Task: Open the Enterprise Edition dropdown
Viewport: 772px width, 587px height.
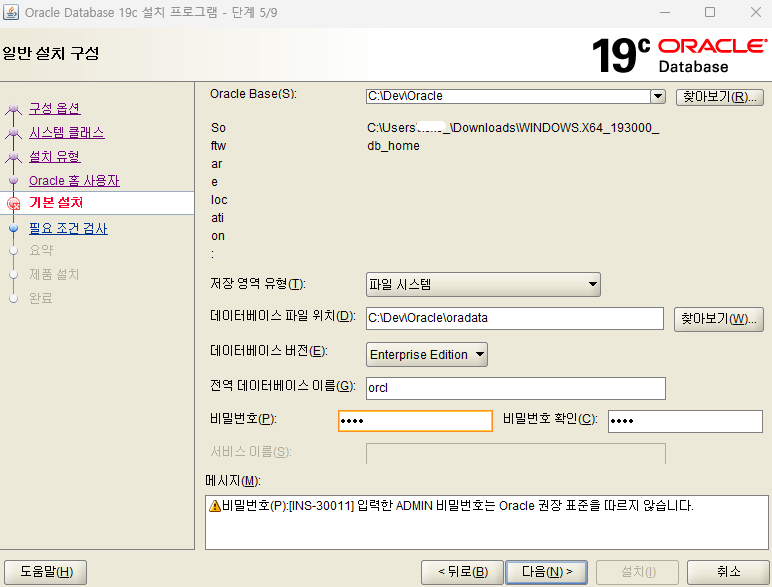Action: click(x=427, y=355)
